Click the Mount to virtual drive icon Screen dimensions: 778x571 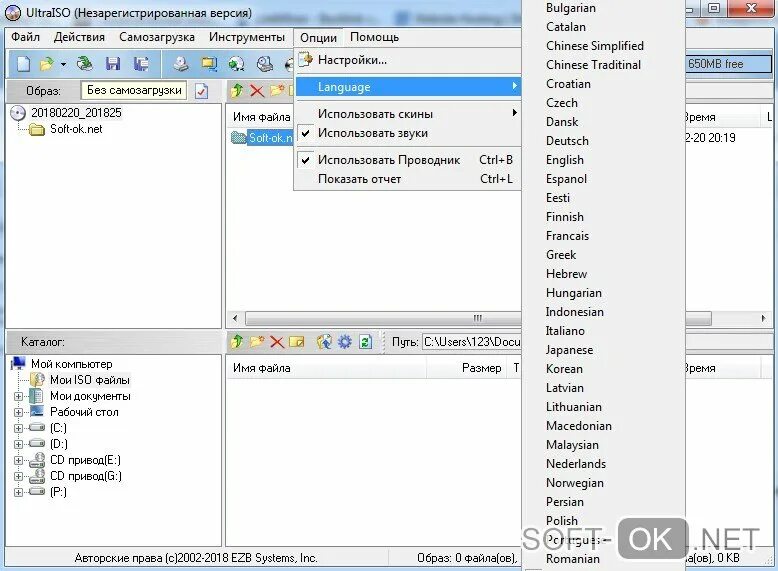coord(265,64)
